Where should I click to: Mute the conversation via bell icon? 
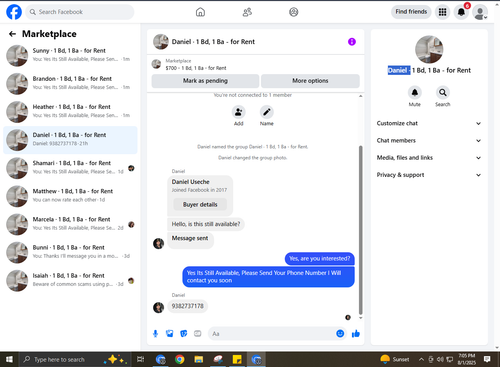click(415, 92)
